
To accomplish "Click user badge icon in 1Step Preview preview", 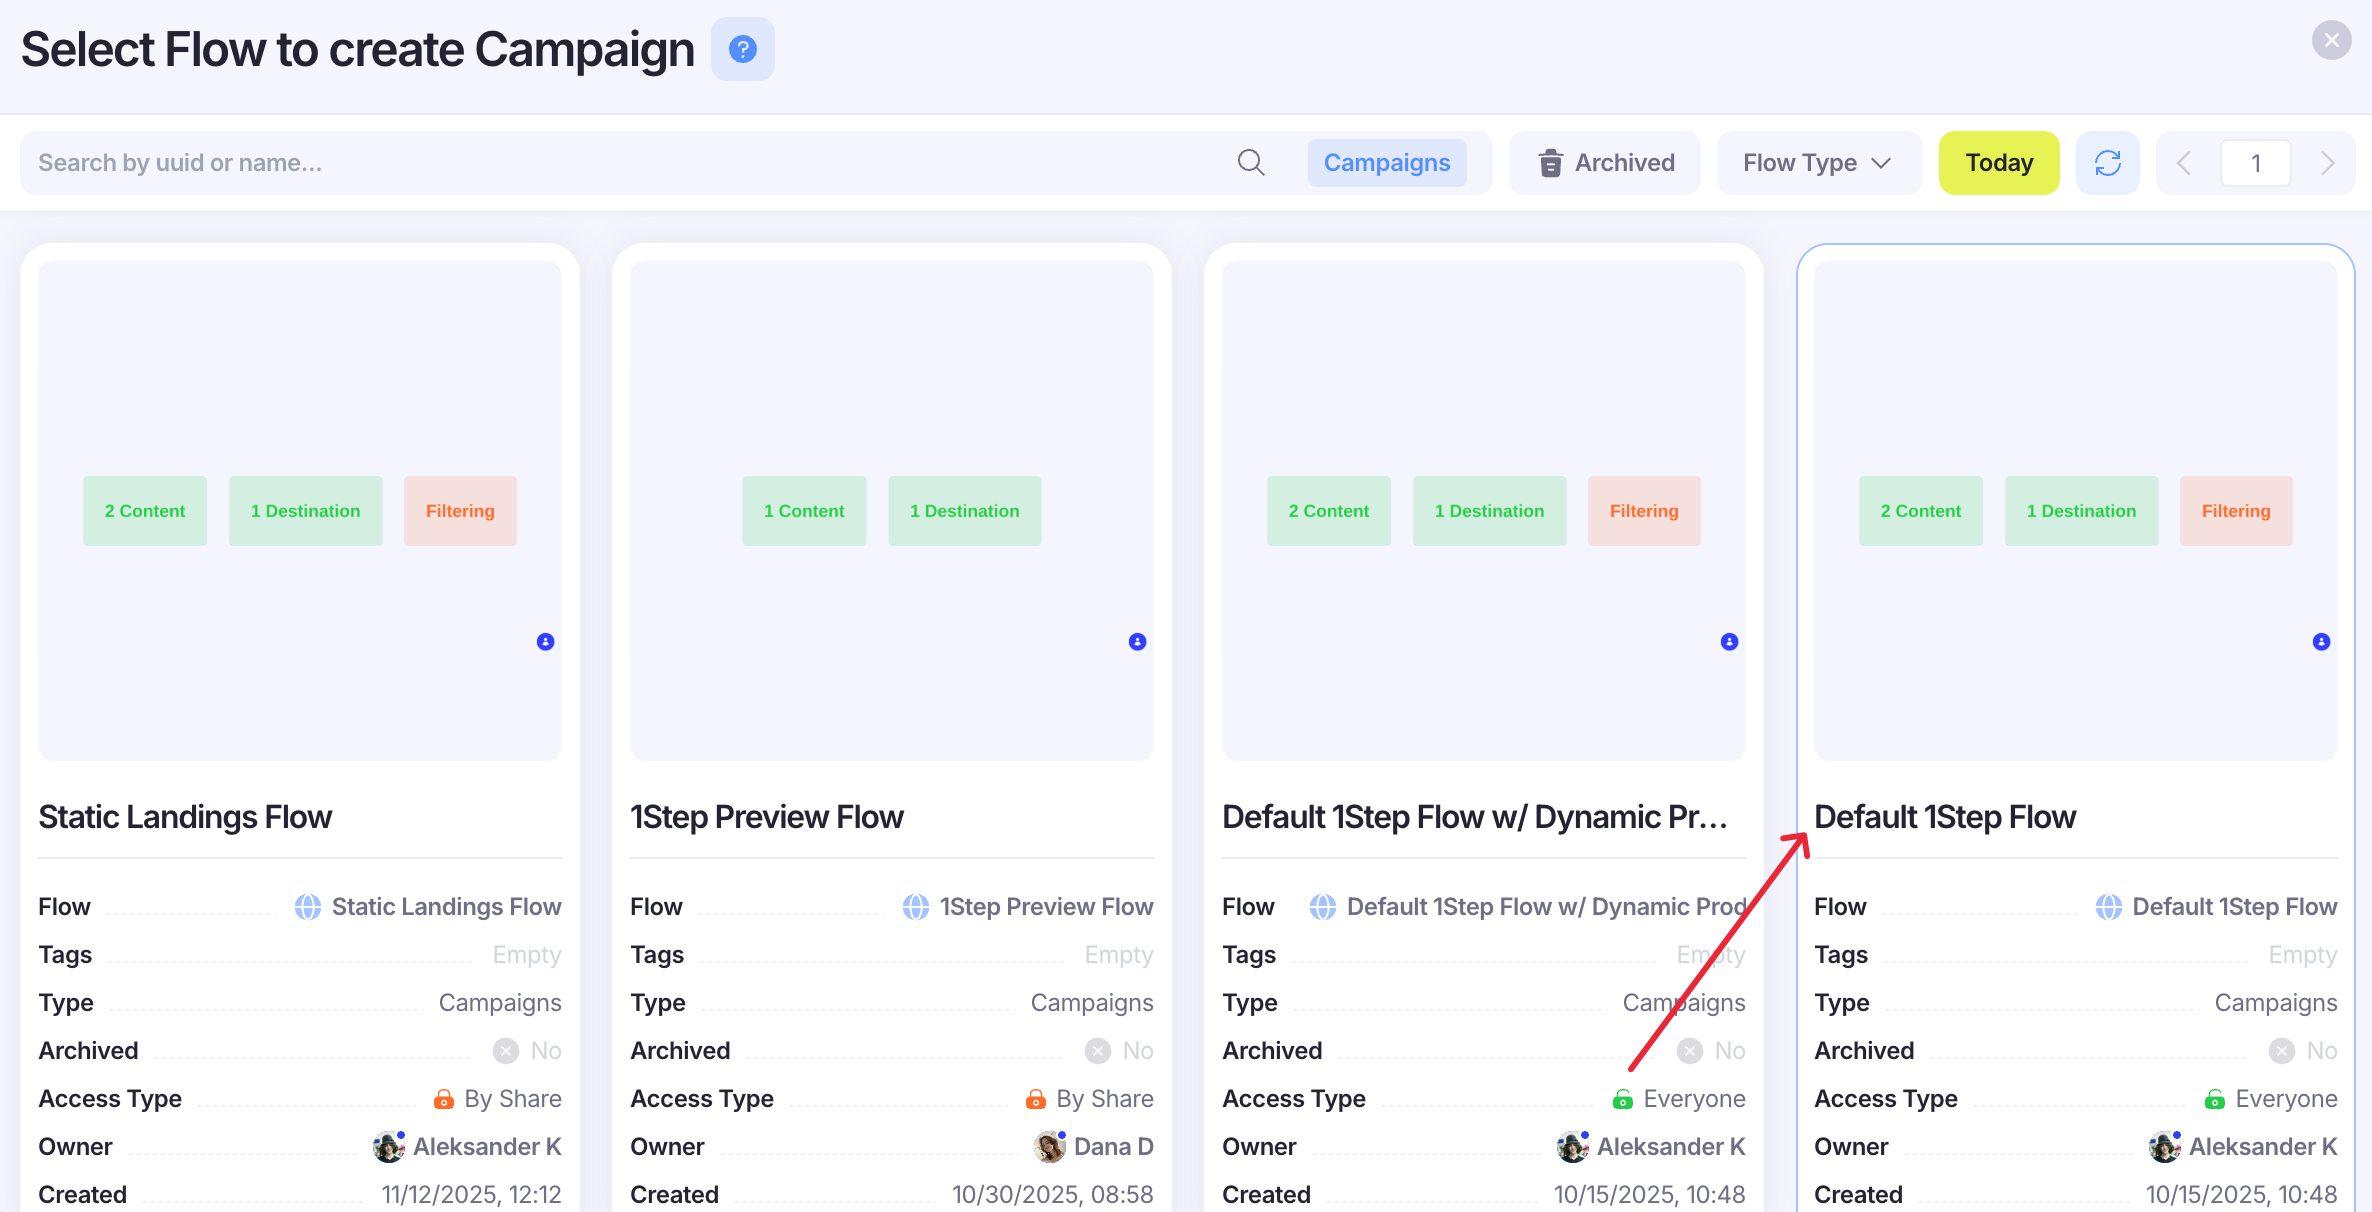I will click(1137, 642).
